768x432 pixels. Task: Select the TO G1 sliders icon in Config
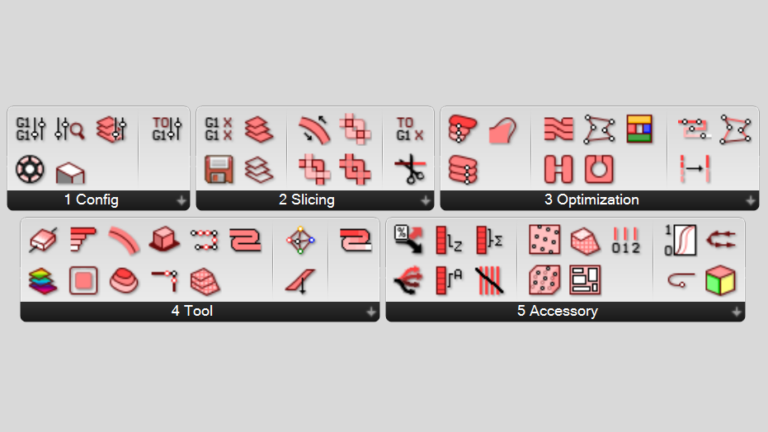tap(167, 129)
